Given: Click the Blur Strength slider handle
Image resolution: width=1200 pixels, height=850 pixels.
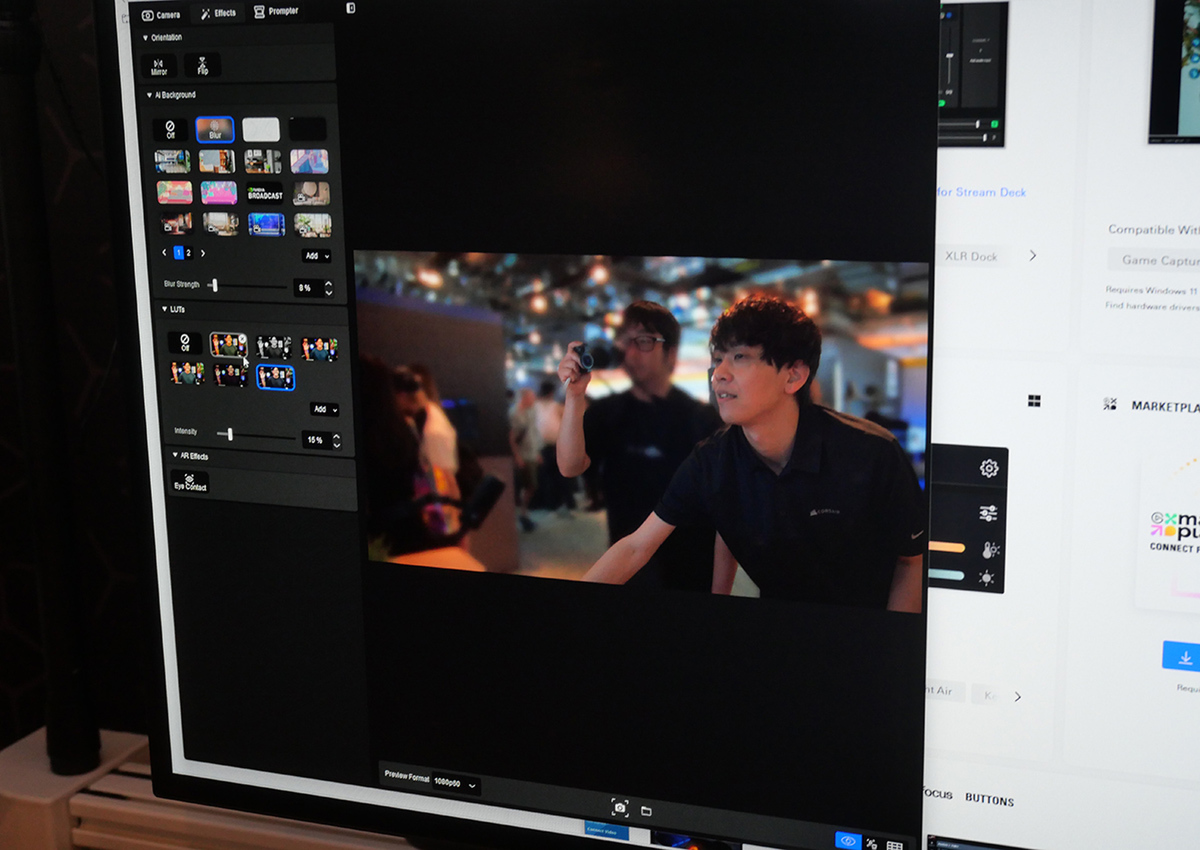Looking at the screenshot, I should (x=213, y=286).
